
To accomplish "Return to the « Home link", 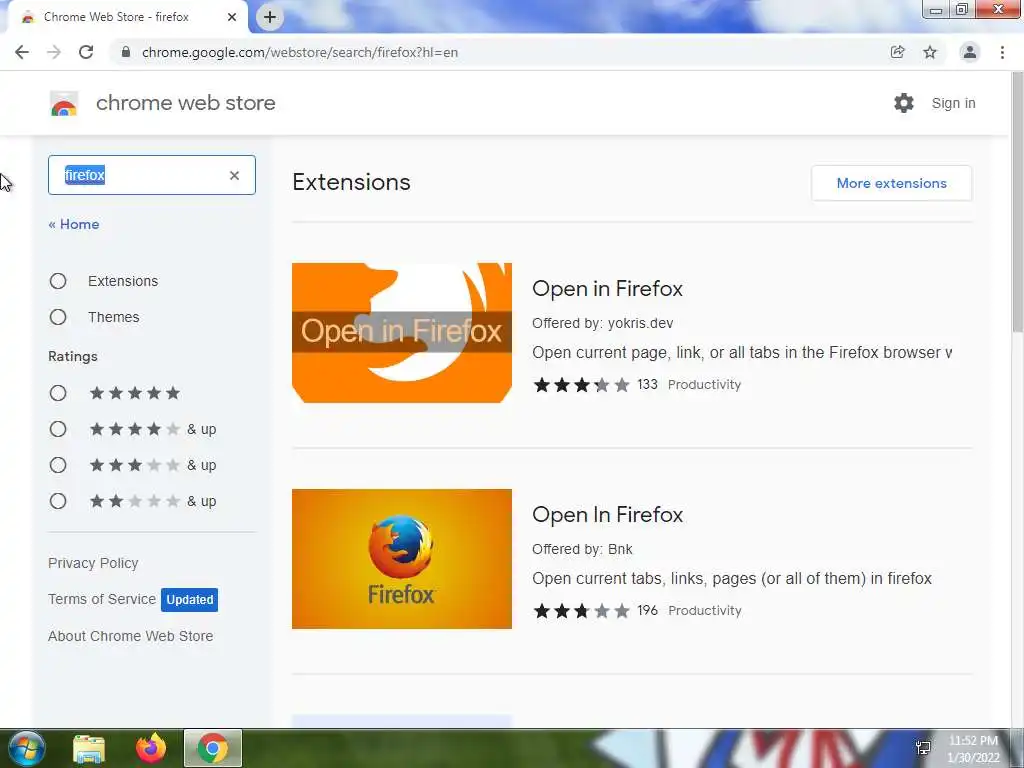I will click(x=74, y=224).
